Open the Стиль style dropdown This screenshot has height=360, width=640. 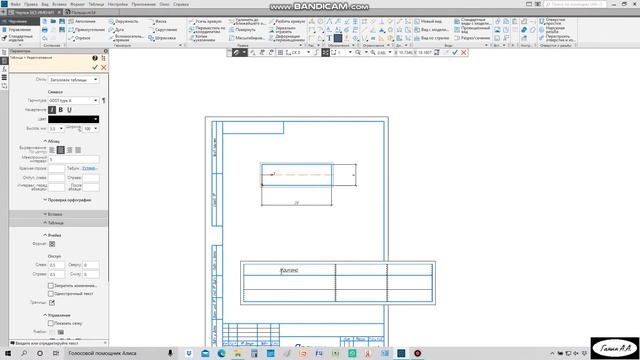[x=73, y=80]
